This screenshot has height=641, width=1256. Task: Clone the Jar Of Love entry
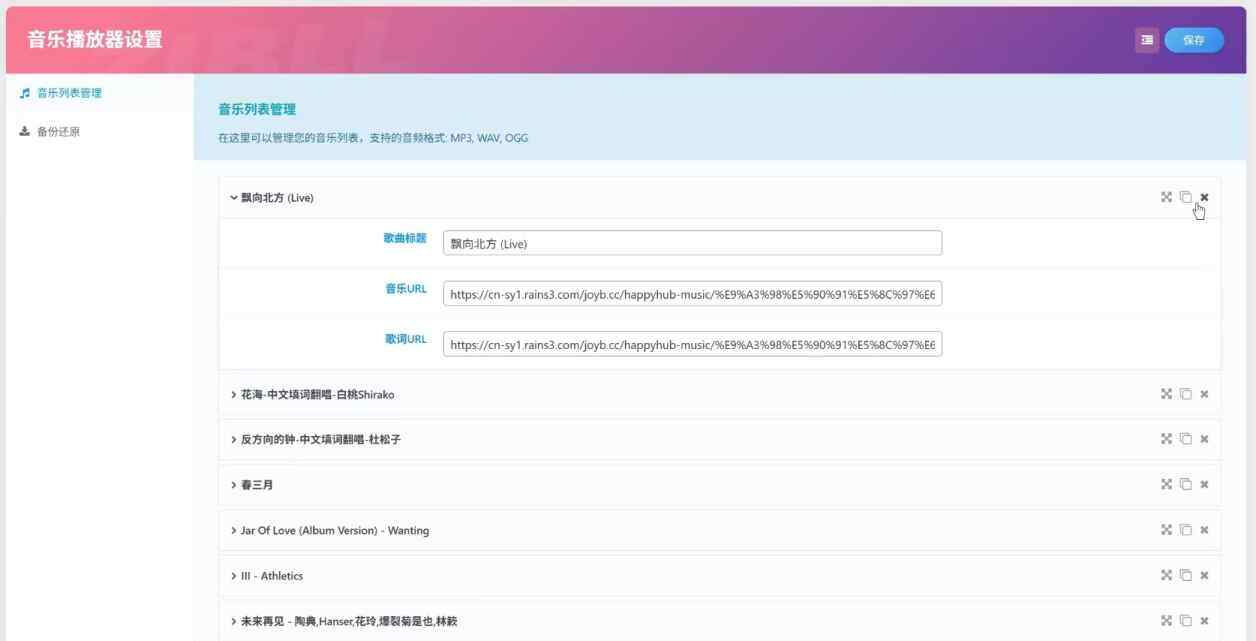point(1185,530)
